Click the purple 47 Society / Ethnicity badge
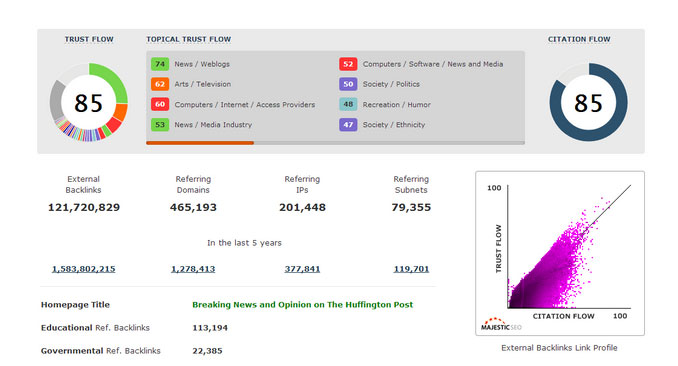 pos(348,125)
